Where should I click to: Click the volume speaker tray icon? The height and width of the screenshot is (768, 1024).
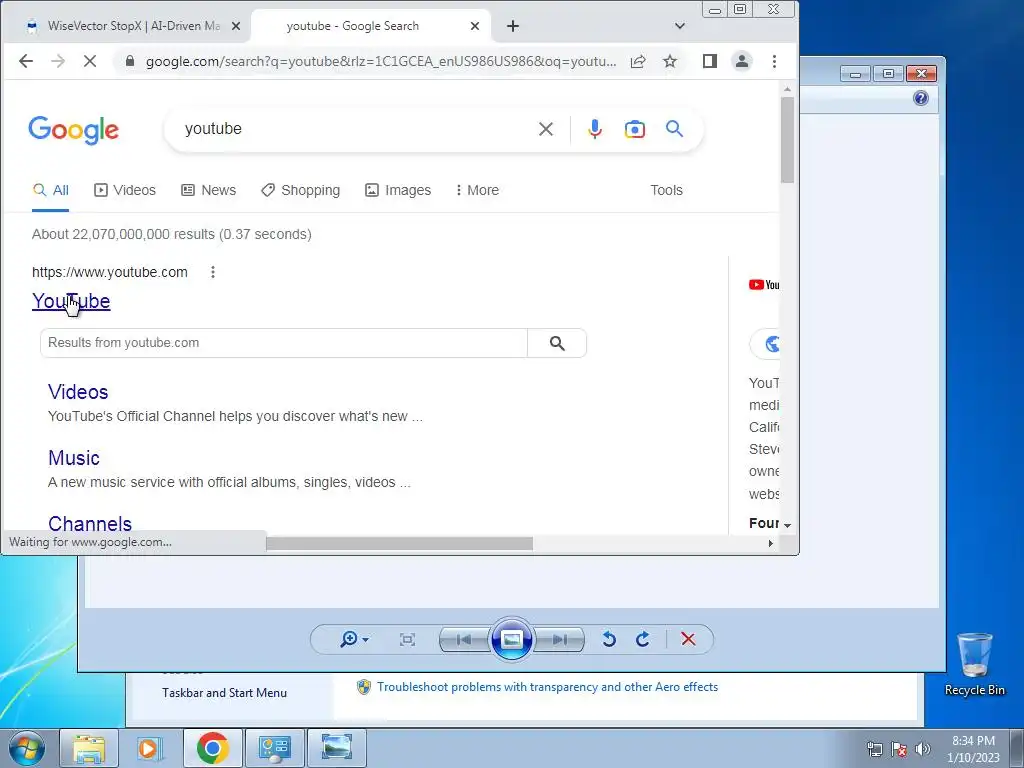[922, 749]
